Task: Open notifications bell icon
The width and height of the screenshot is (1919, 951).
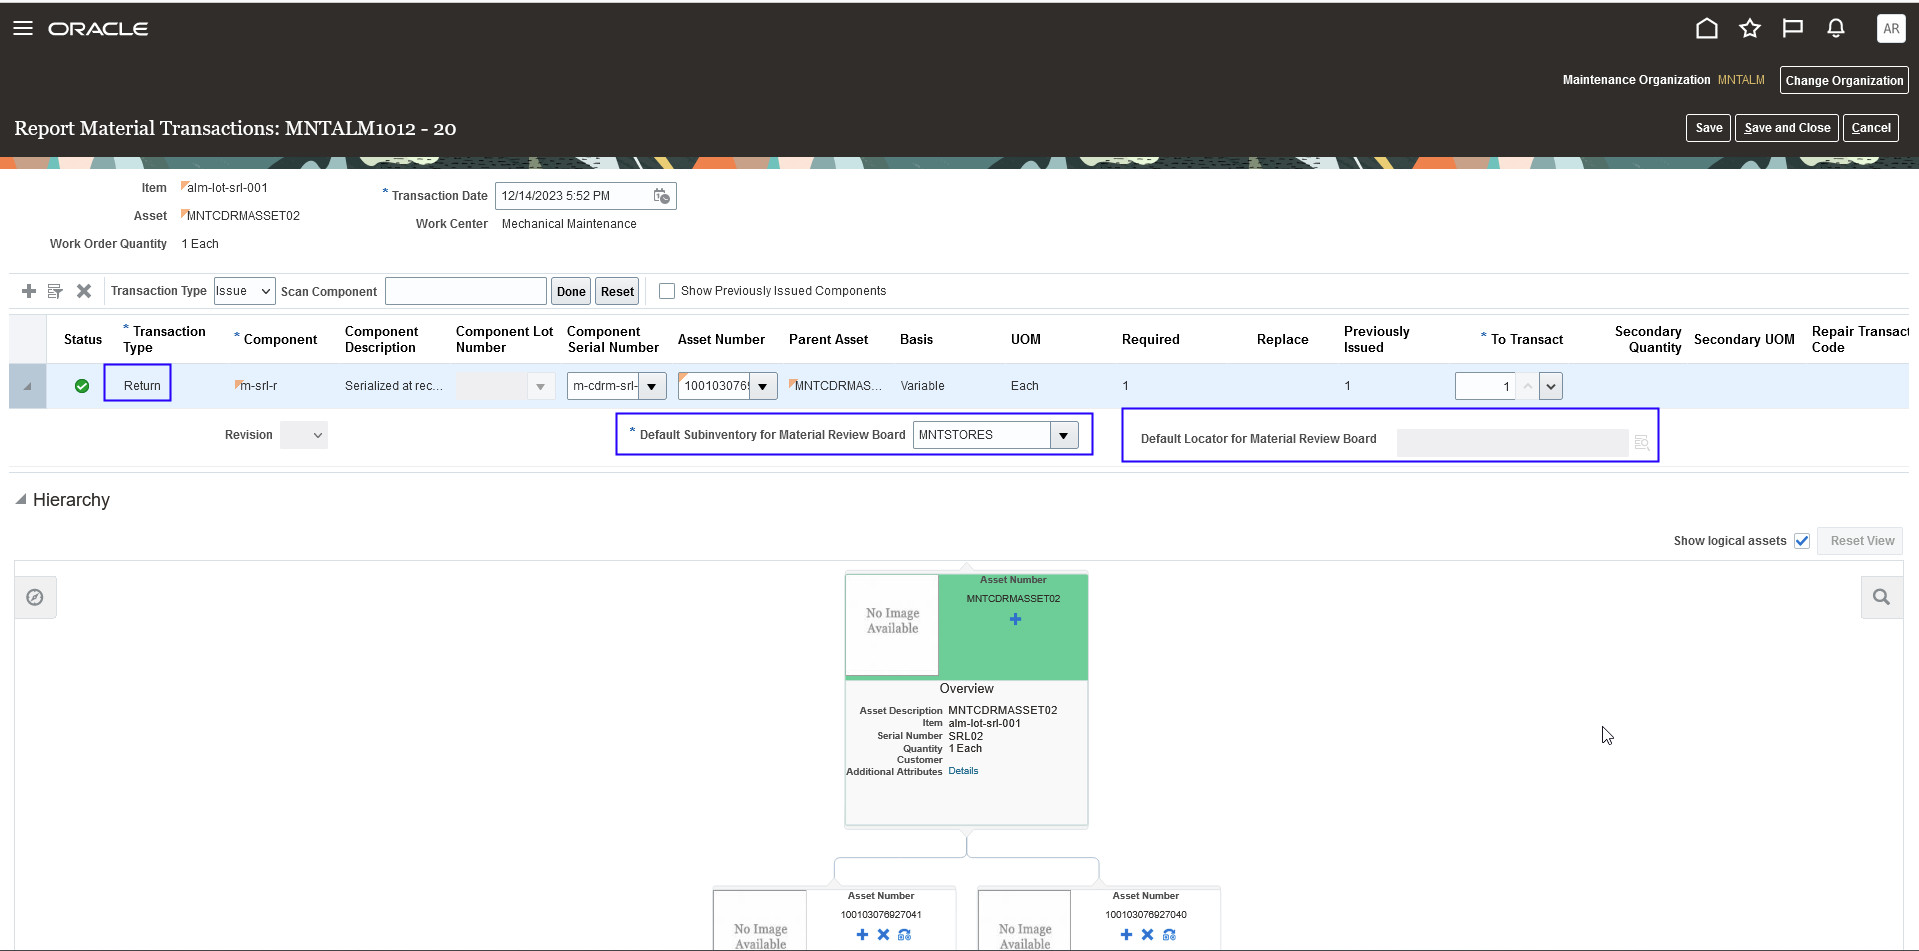Action: tap(1836, 28)
